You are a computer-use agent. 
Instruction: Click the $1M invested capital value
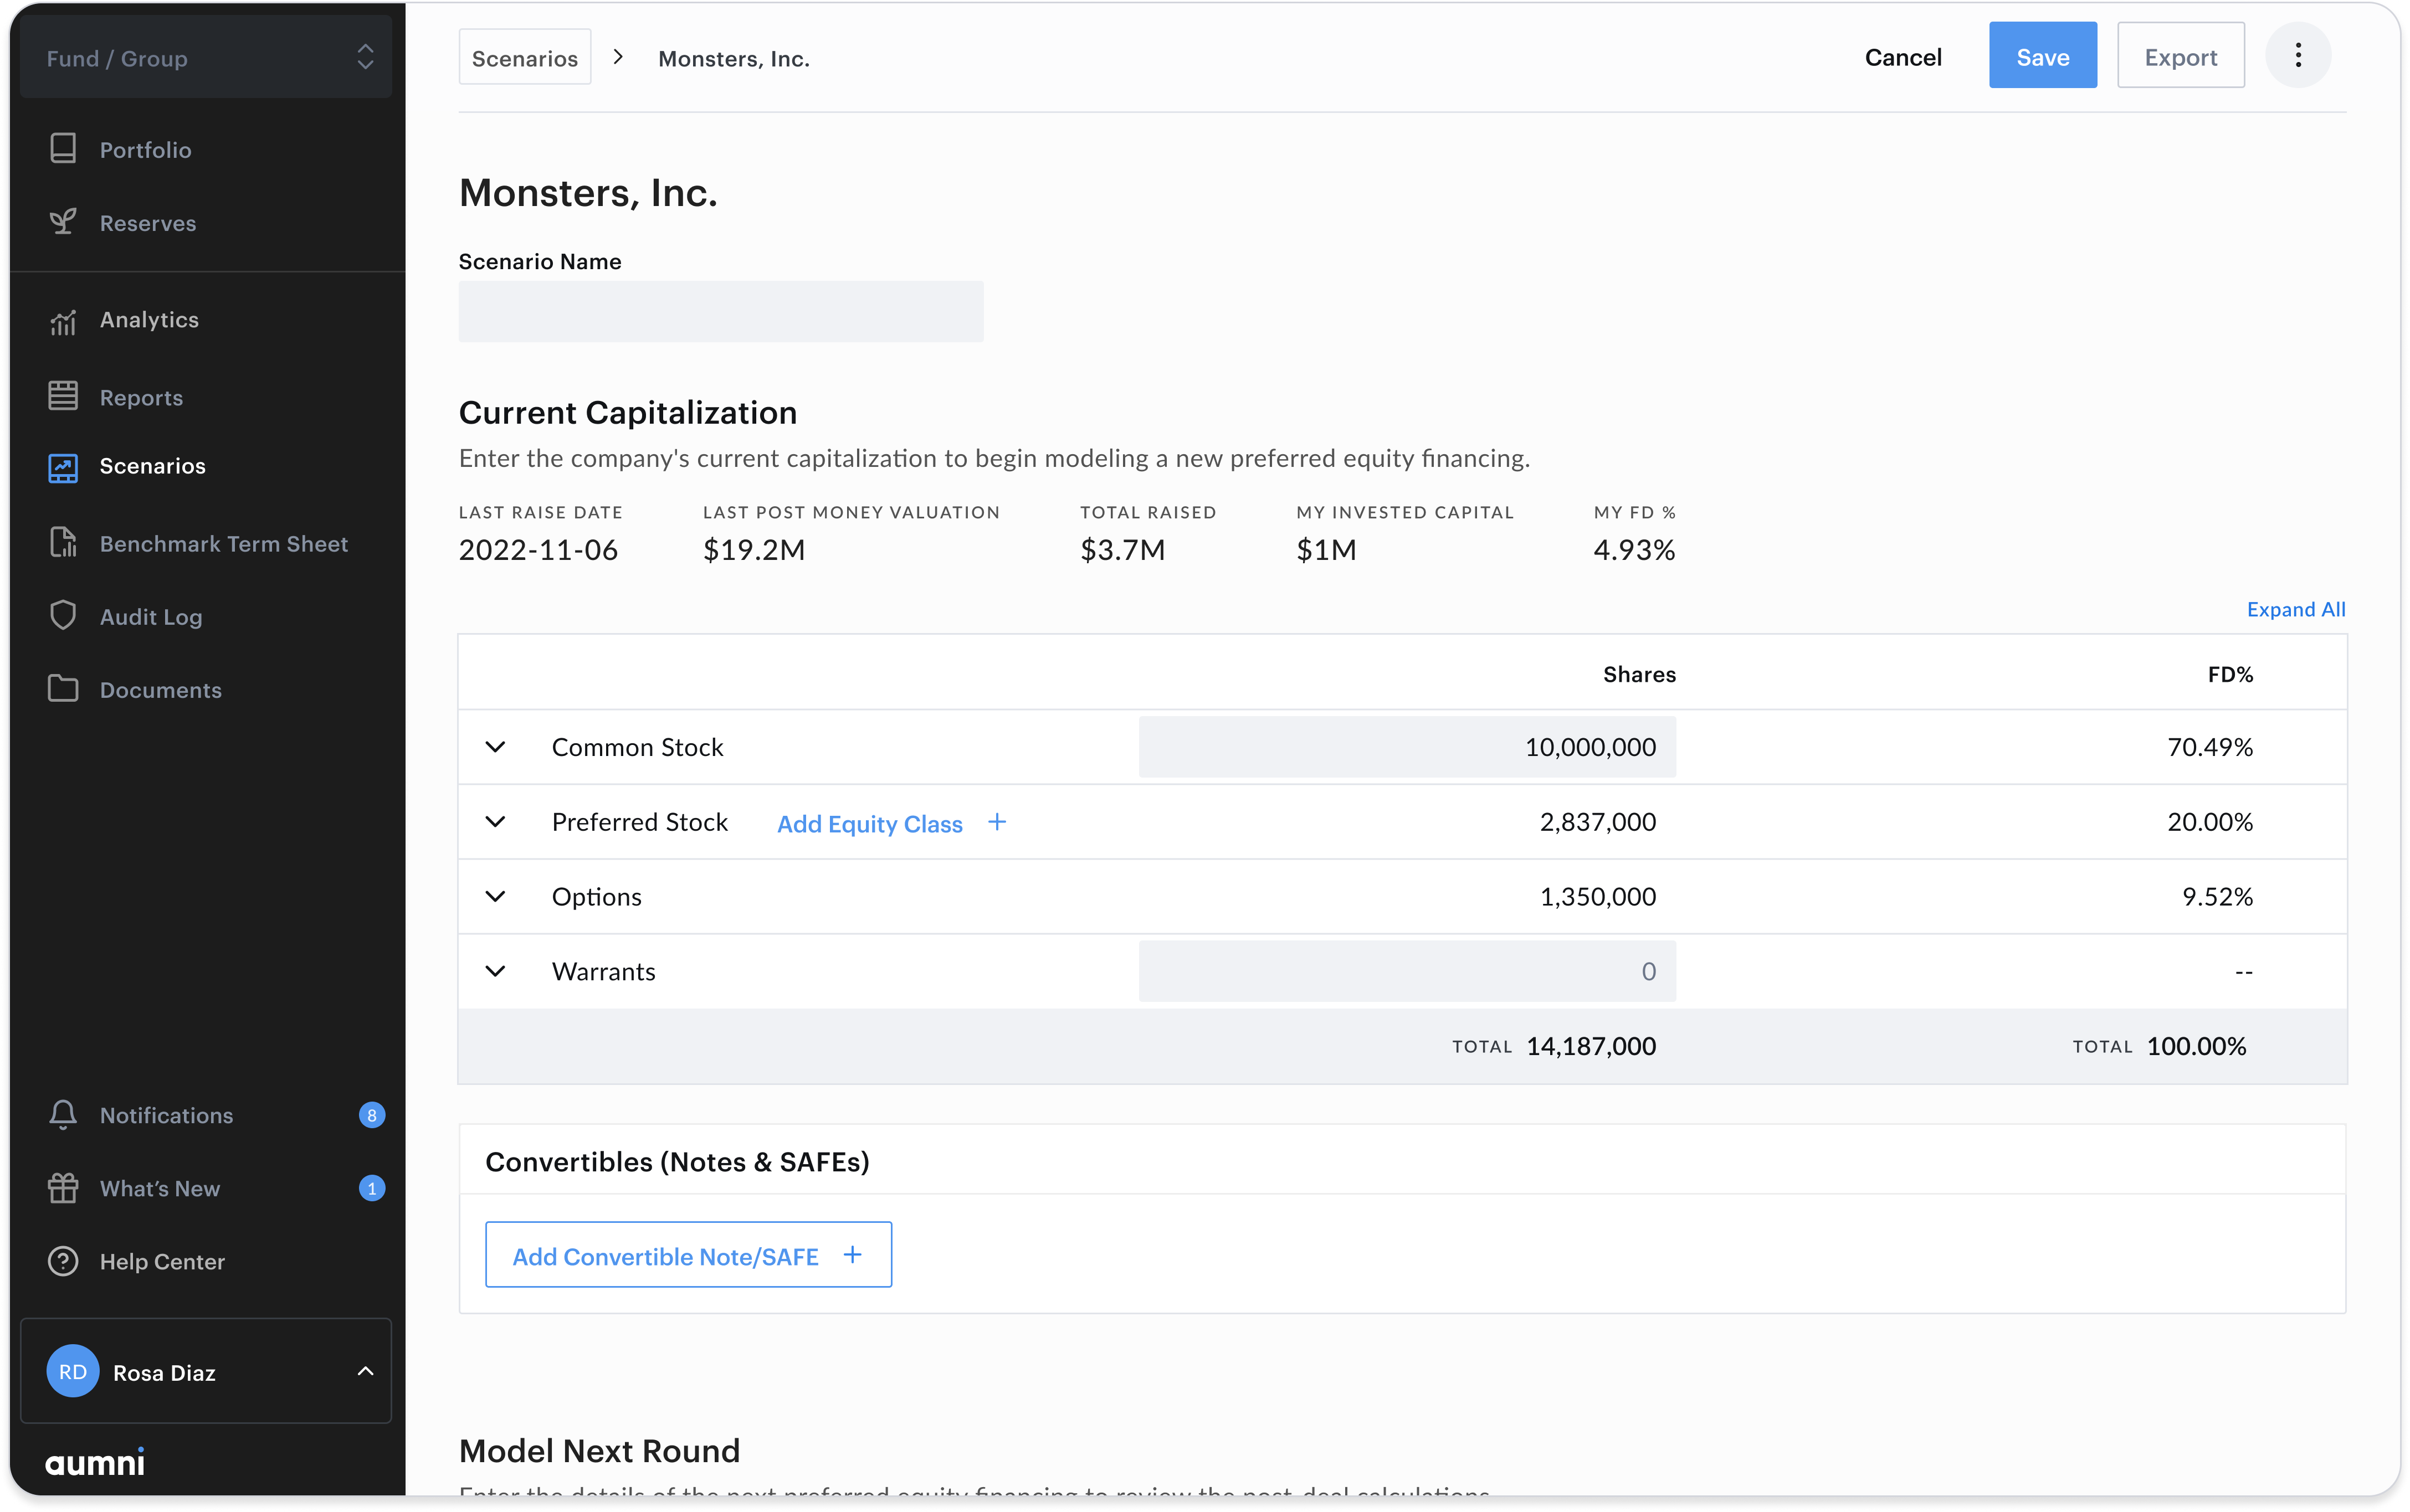(1326, 549)
